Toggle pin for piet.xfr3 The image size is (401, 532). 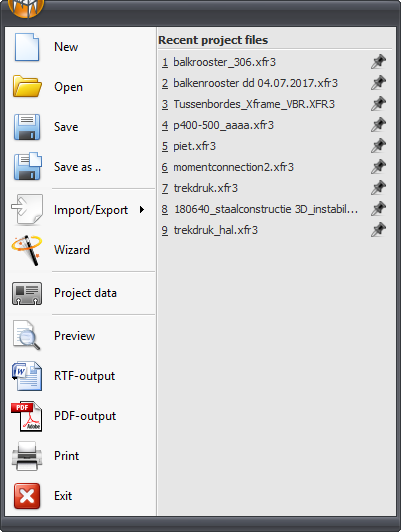378,146
